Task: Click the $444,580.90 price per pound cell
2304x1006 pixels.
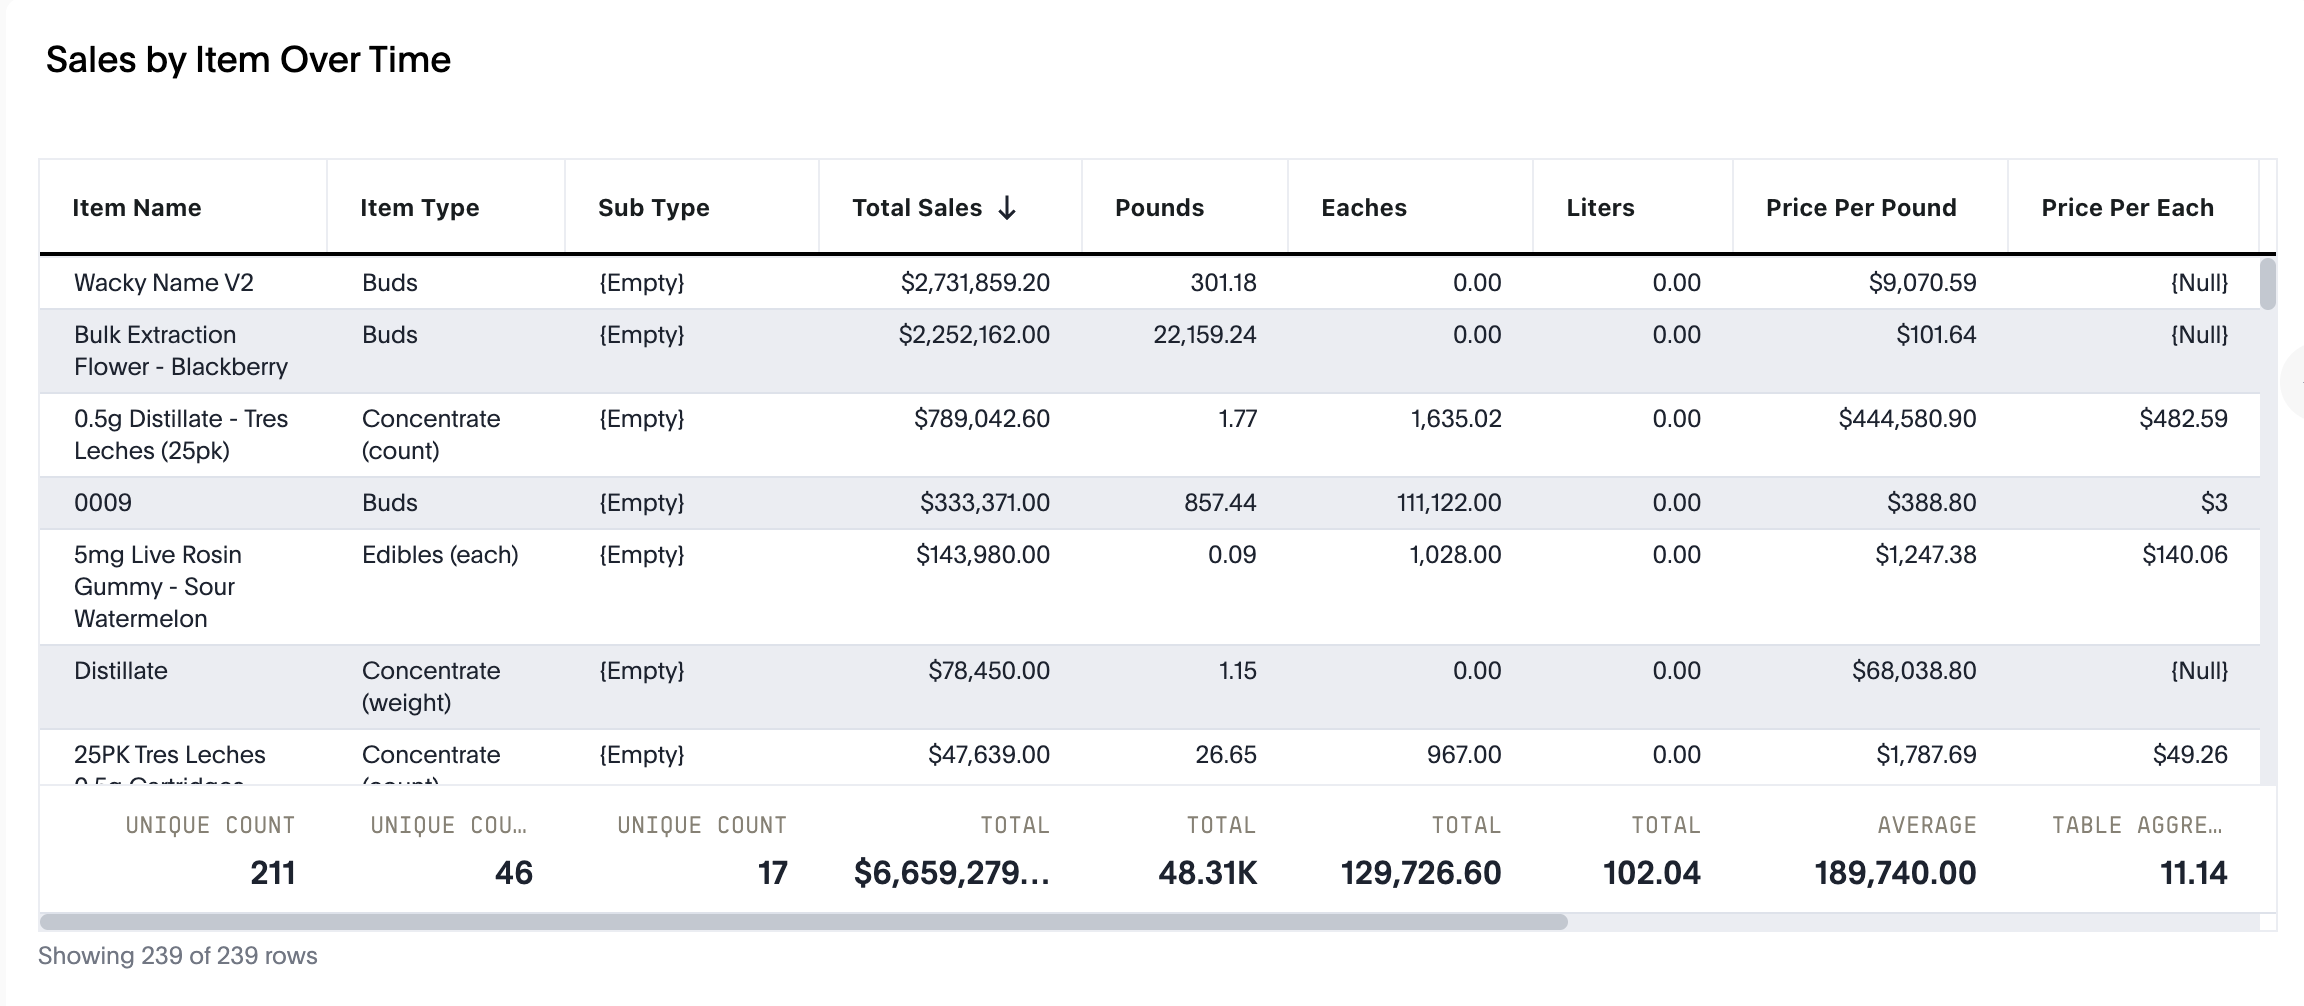Action: point(1906,419)
